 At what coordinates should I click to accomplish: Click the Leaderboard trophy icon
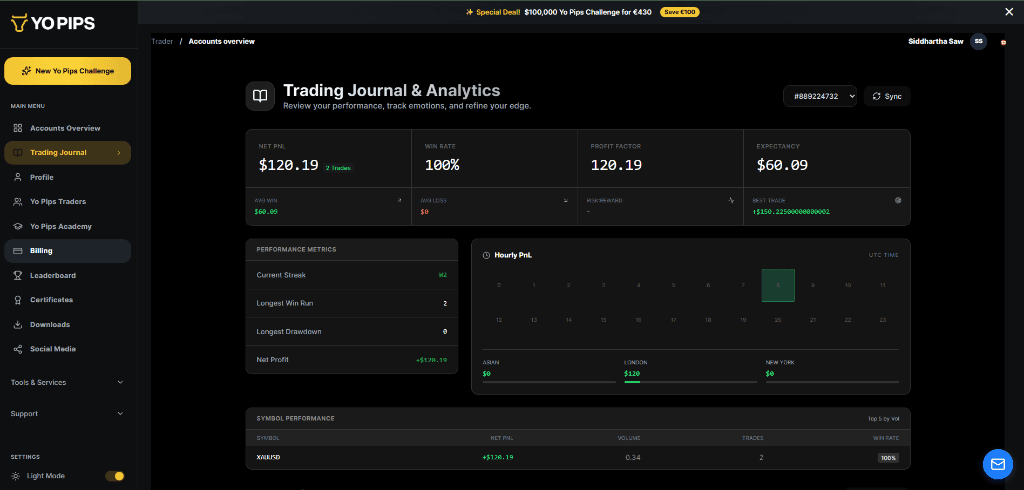(18, 275)
